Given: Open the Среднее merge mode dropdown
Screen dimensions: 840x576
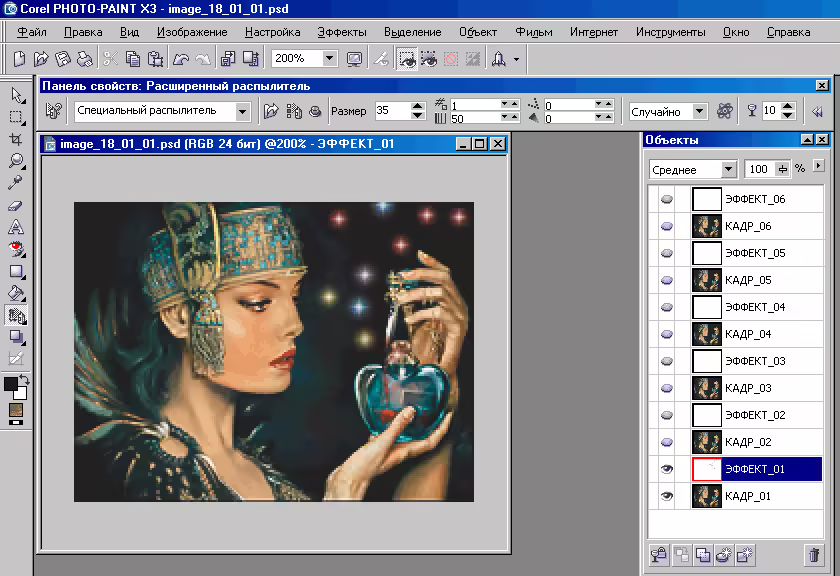Looking at the screenshot, I should tap(728, 169).
